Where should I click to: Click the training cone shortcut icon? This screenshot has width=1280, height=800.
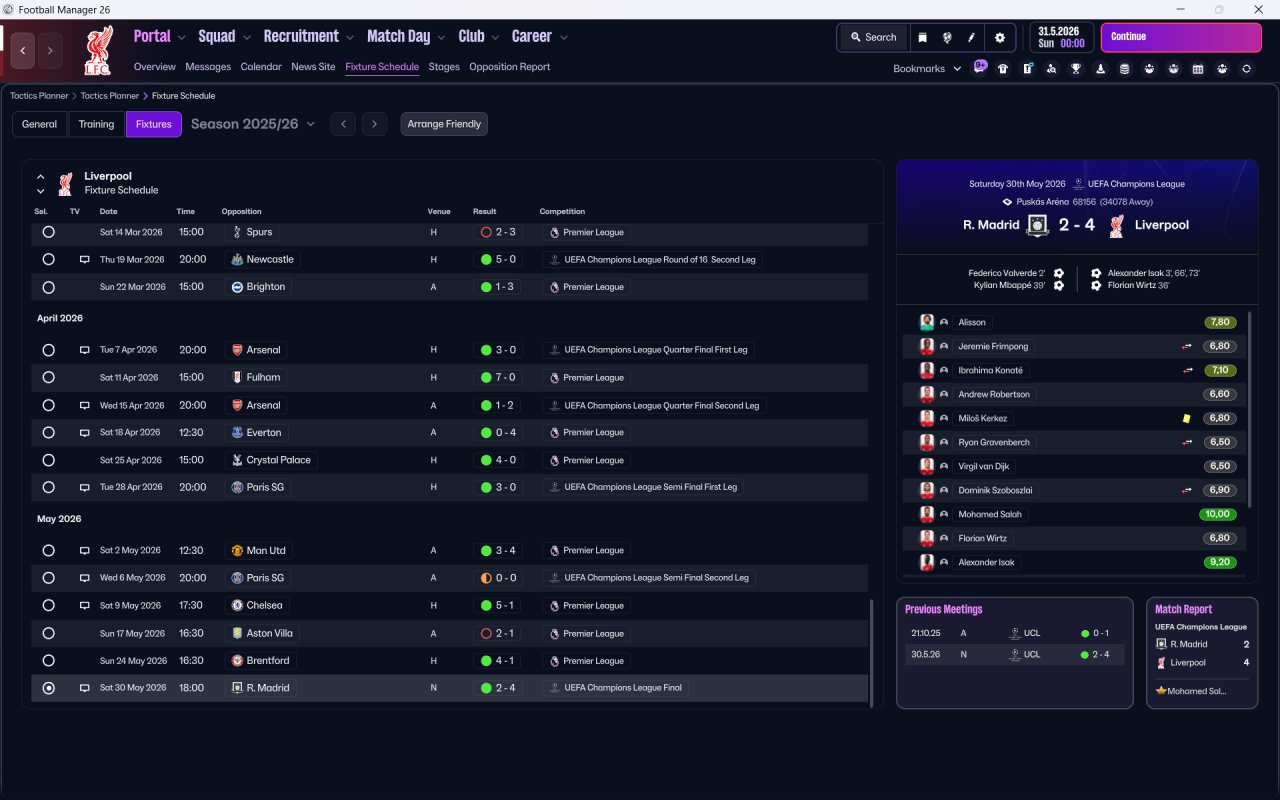pyautogui.click(x=1101, y=69)
